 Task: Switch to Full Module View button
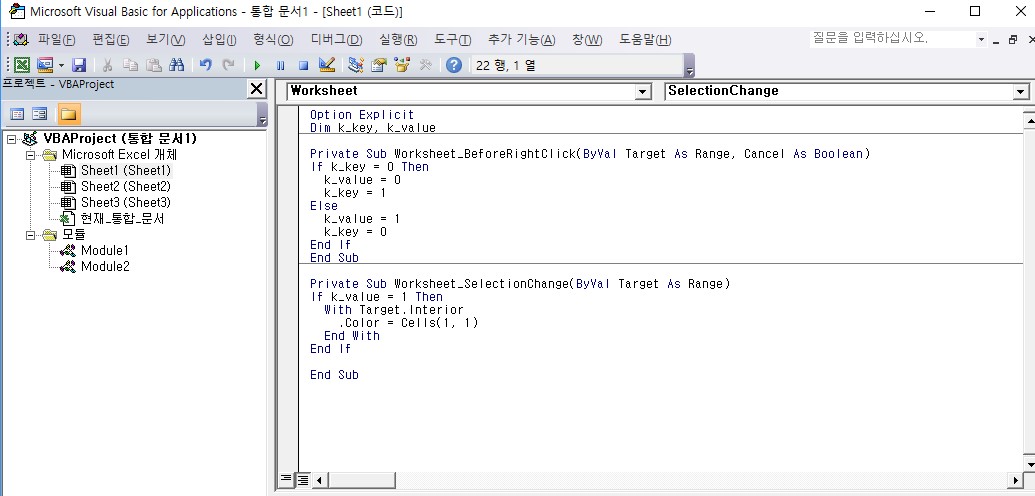303,480
